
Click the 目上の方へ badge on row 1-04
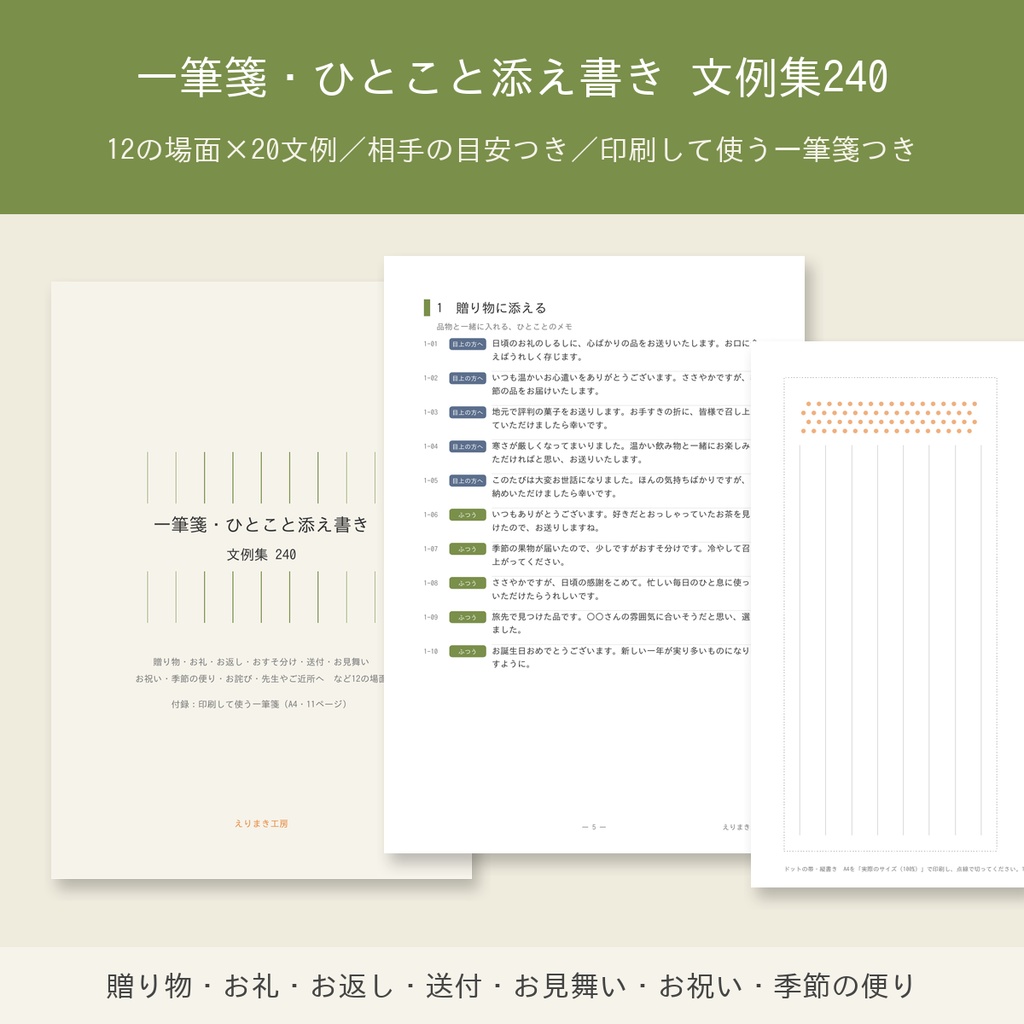(x=468, y=447)
